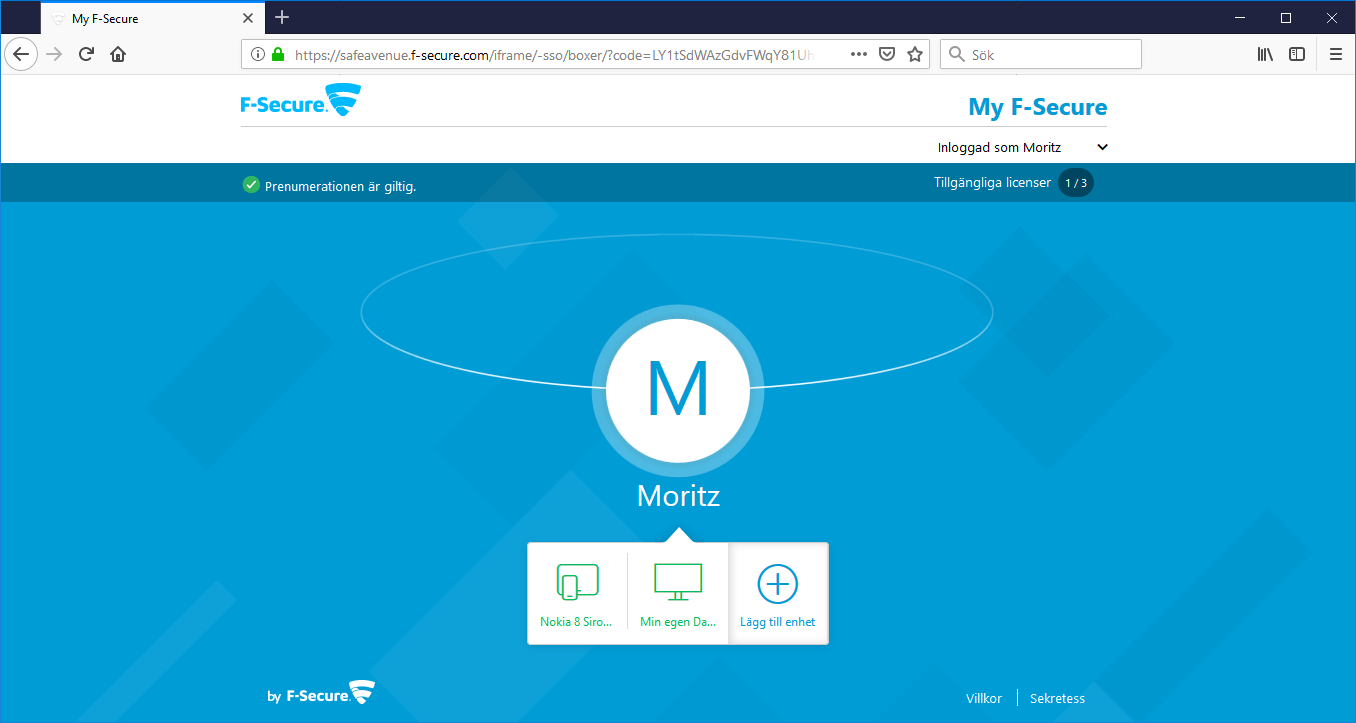Click the F-Secure logo in the header
Image resolution: width=1356 pixels, height=723 pixels.
point(300,101)
